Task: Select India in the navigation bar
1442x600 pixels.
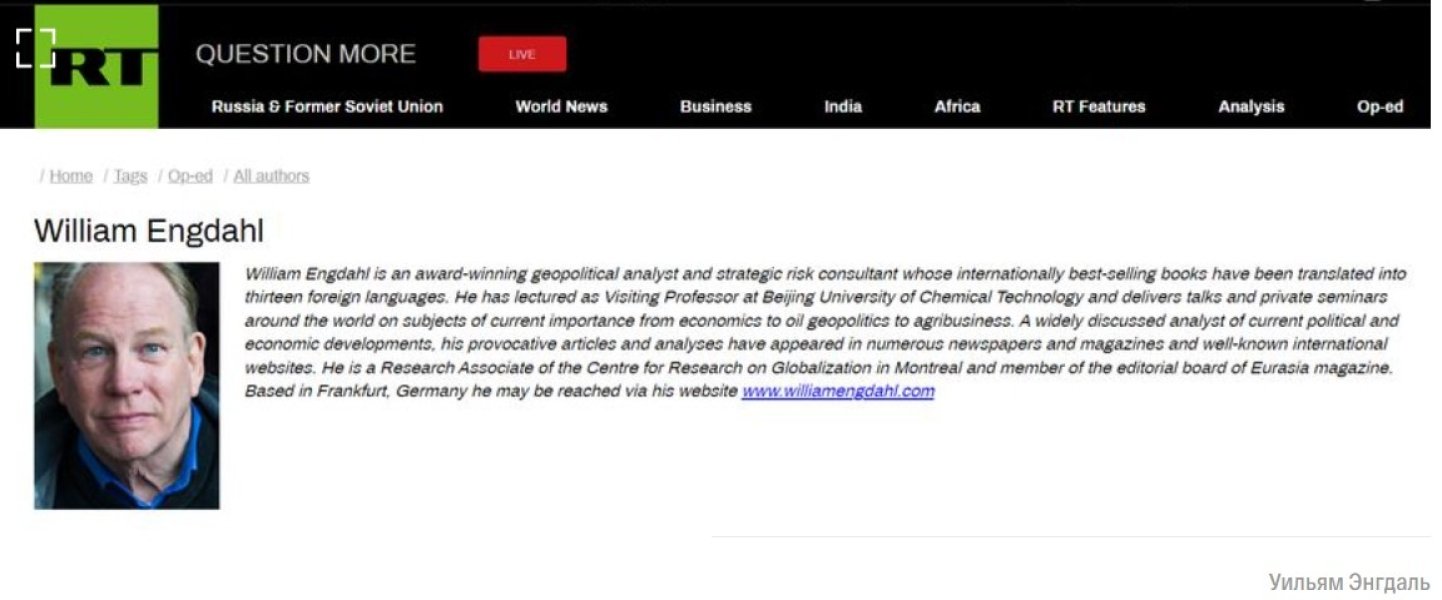Action: pyautogui.click(x=842, y=107)
